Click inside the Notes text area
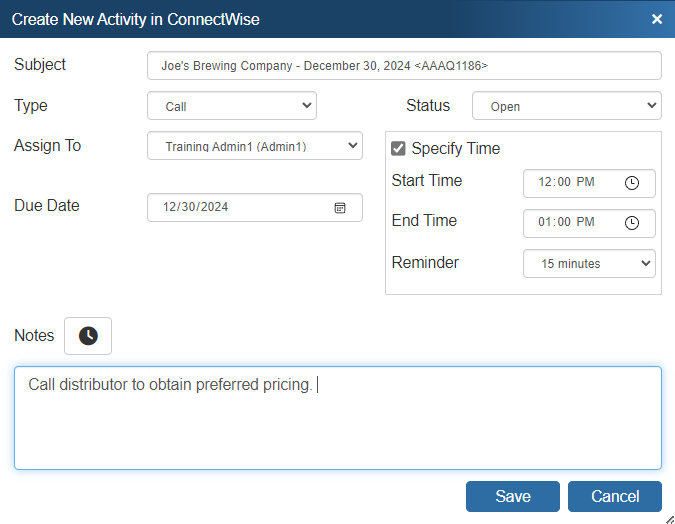The width and height of the screenshot is (675, 524). tap(337, 418)
